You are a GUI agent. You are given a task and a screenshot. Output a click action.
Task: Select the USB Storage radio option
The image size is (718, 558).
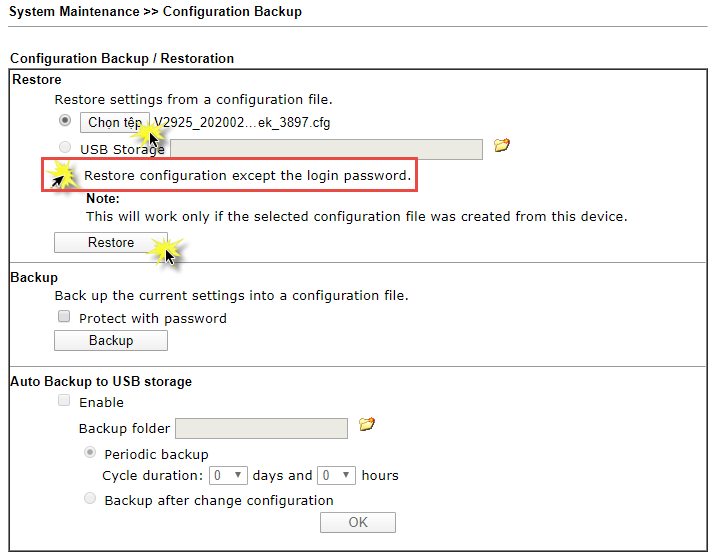65,147
